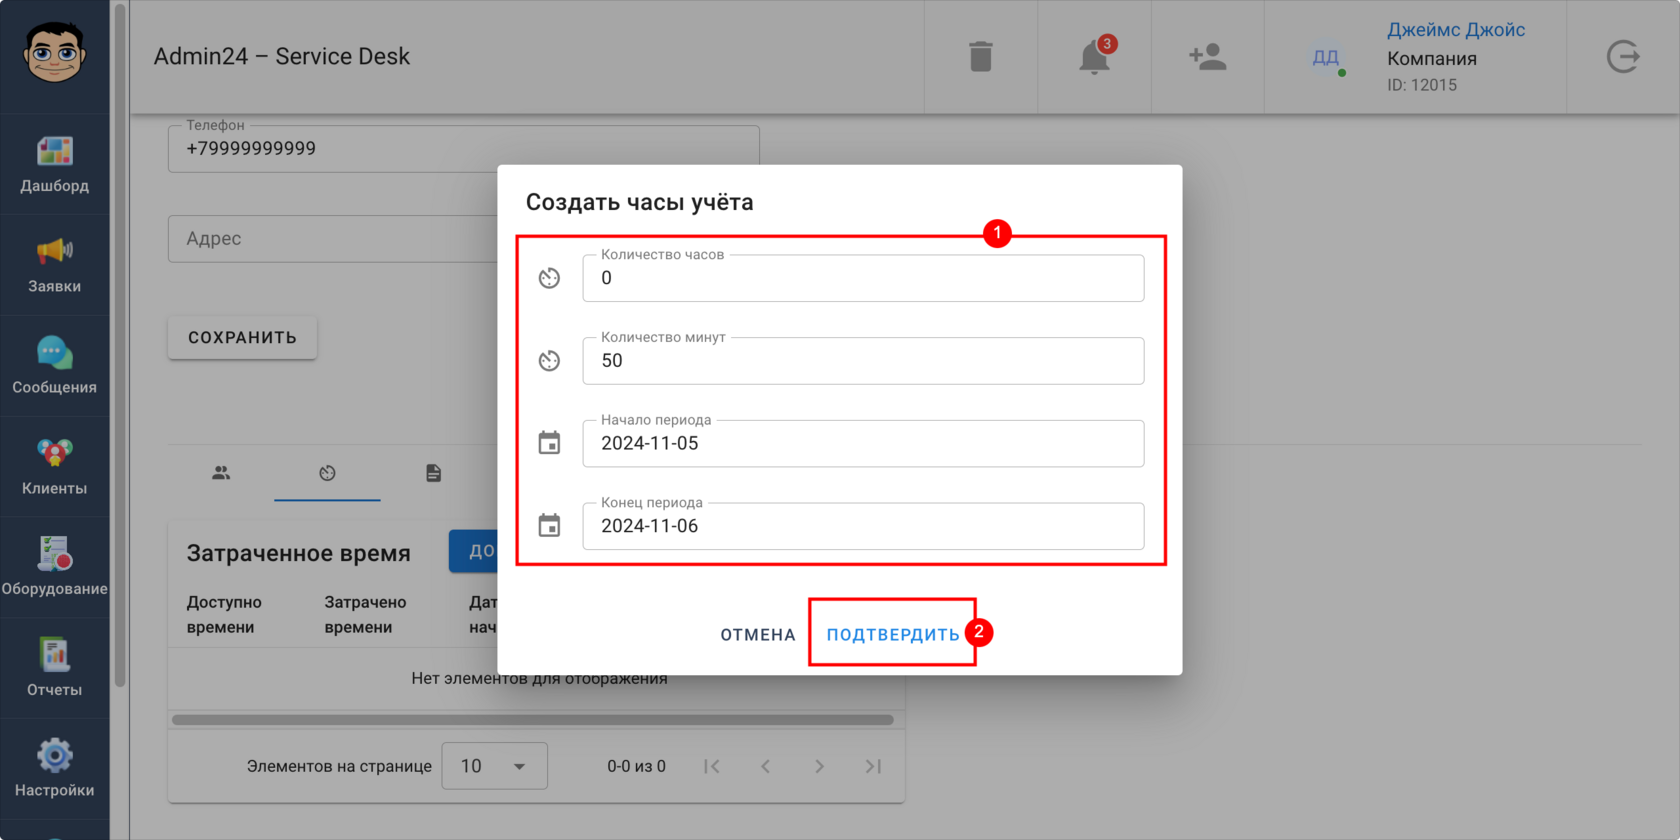Open calendar icon for Начало периода
The height and width of the screenshot is (840, 1680).
point(549,443)
